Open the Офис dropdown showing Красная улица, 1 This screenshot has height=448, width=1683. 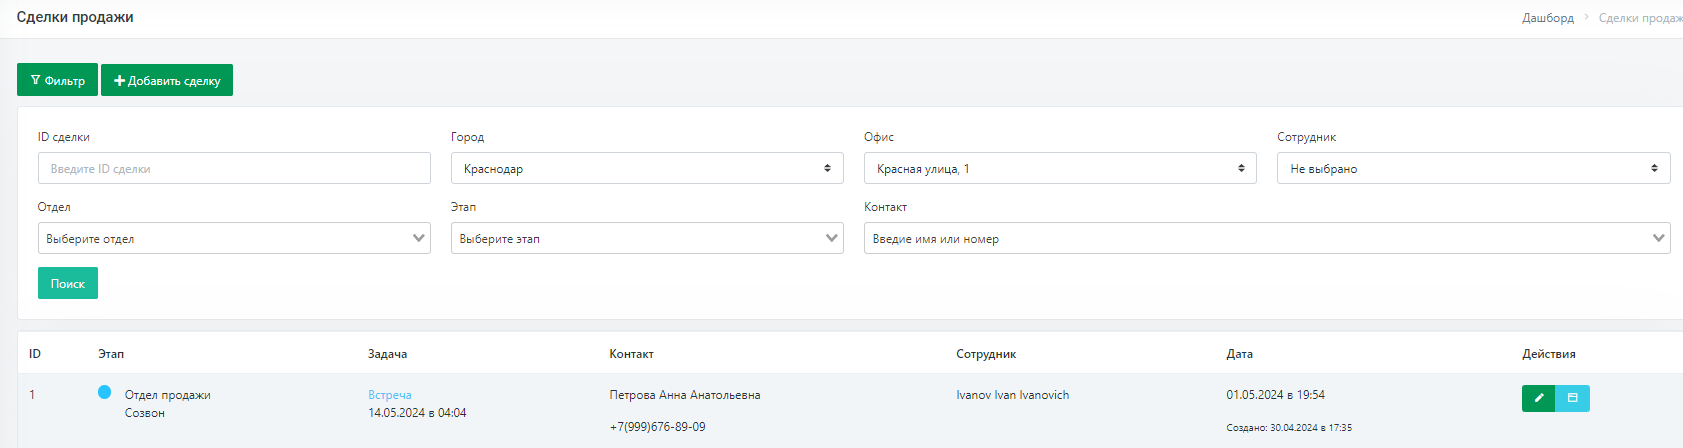[1060, 168]
